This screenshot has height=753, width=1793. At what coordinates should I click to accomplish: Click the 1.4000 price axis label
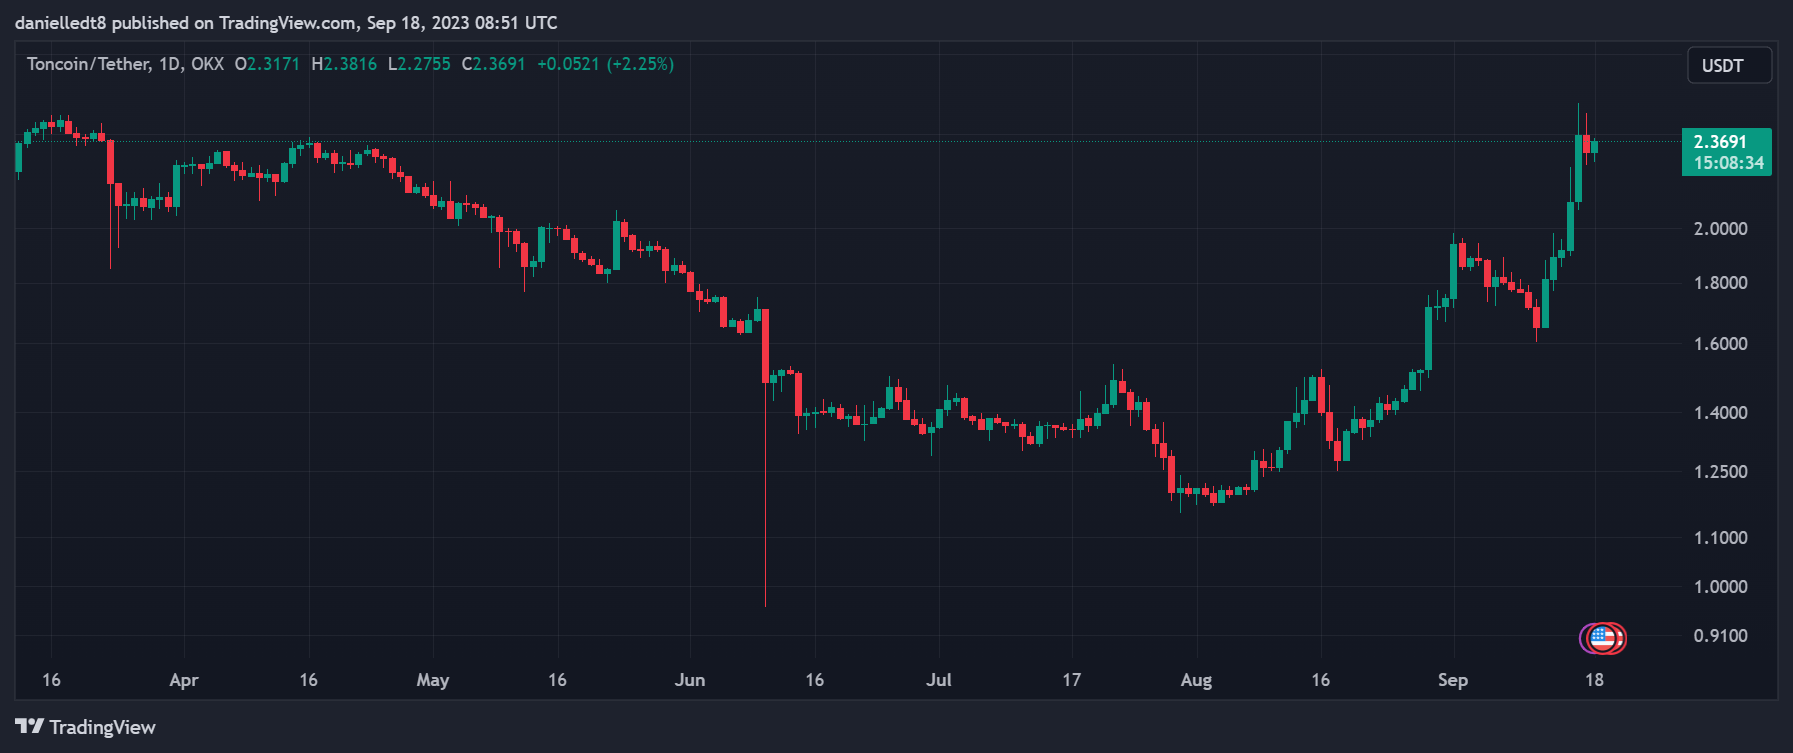pos(1721,413)
